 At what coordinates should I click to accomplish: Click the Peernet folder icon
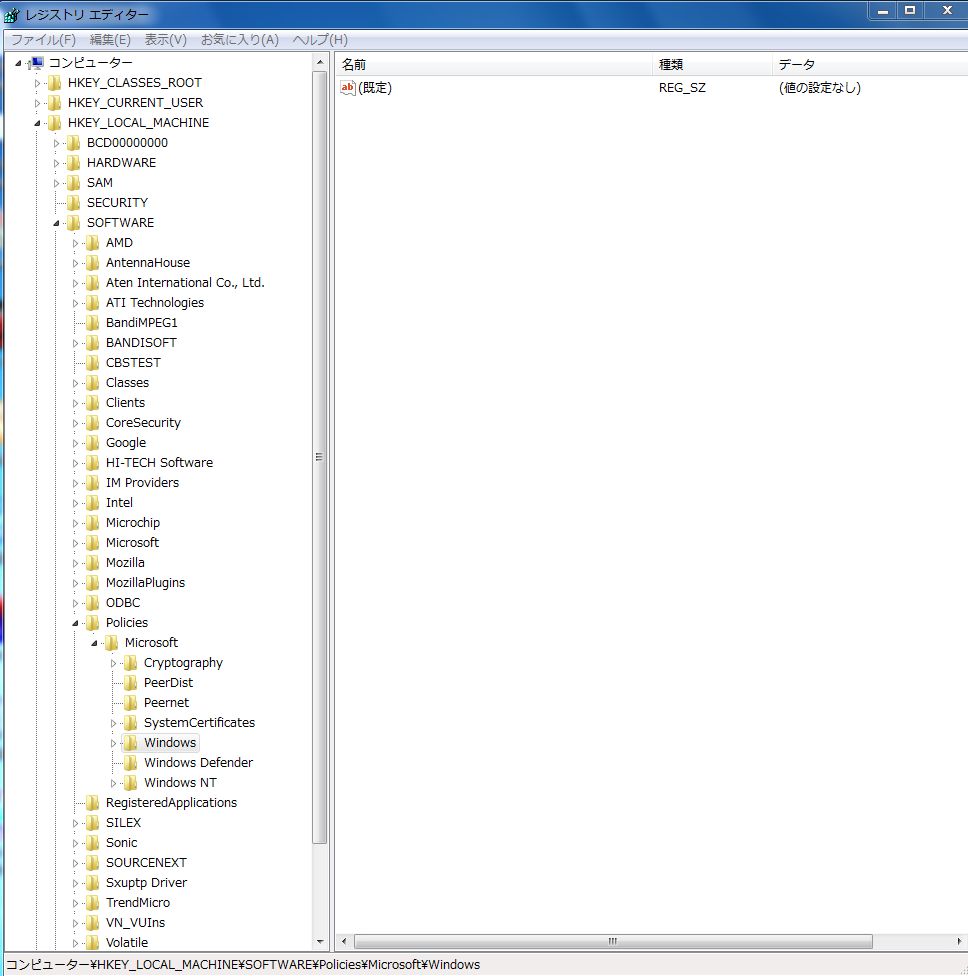(x=131, y=702)
